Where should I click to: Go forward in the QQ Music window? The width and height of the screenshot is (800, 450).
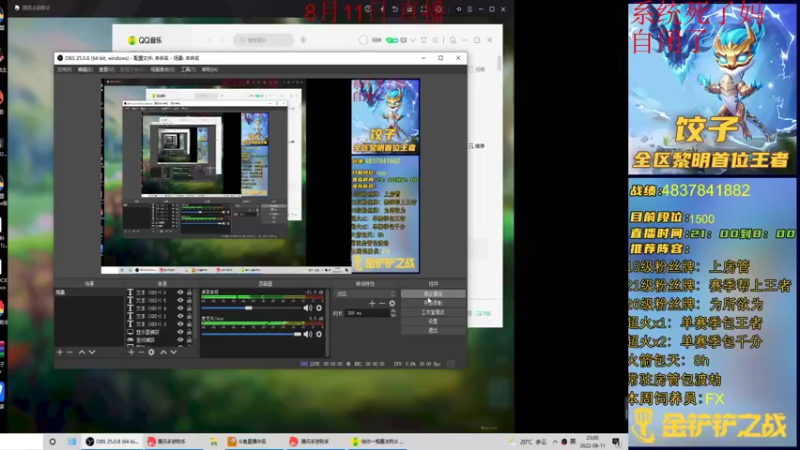(x=222, y=40)
